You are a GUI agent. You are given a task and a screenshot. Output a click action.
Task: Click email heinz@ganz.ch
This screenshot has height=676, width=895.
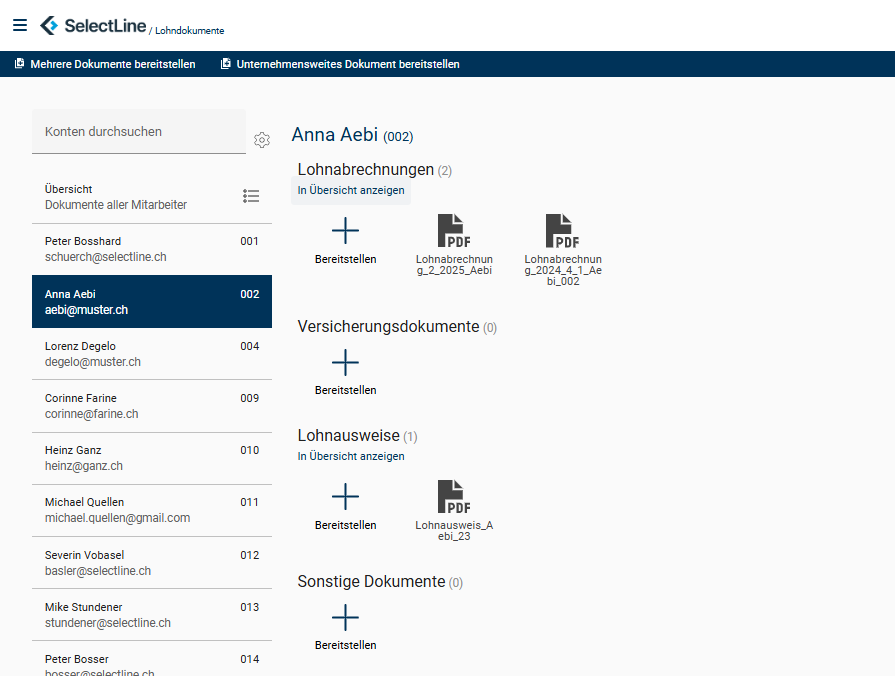point(84,466)
